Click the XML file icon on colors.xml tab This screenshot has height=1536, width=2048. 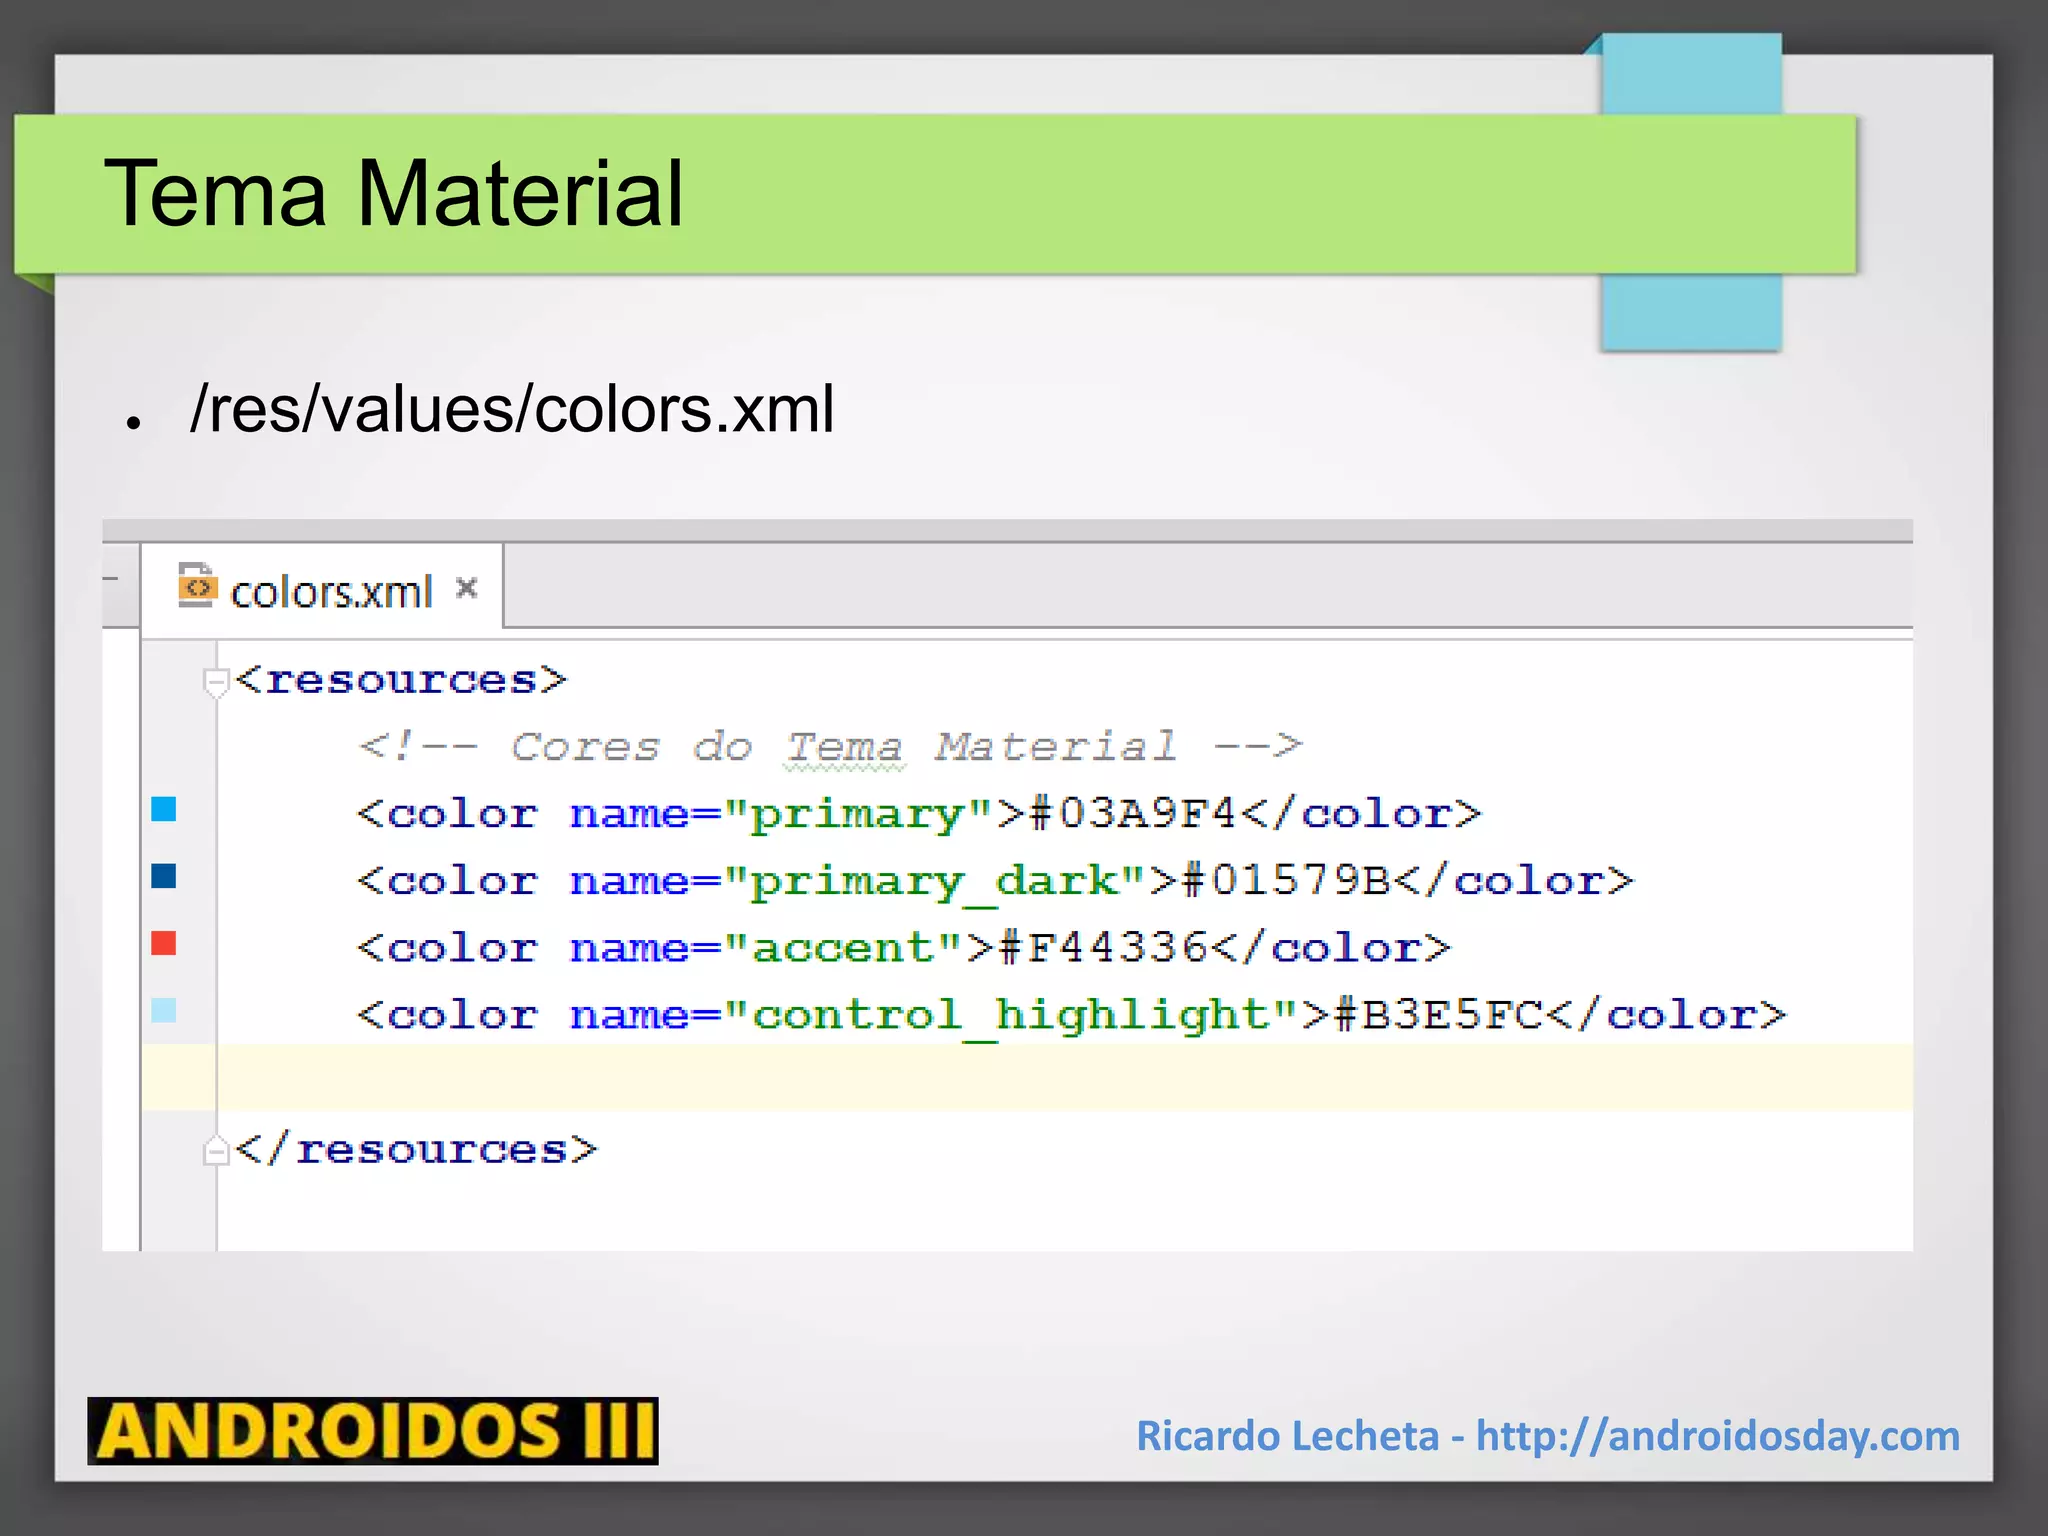197,585
